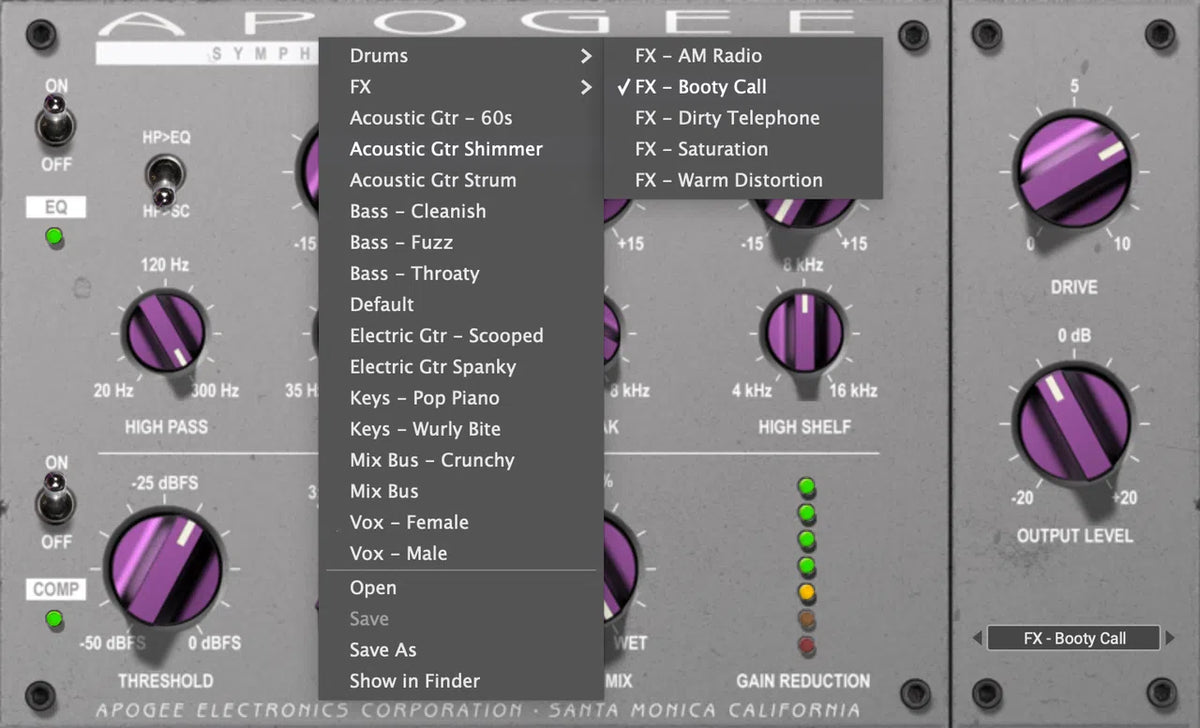Toggle the EQ ON/OFF switch
This screenshot has height=728, width=1200.
click(56, 118)
